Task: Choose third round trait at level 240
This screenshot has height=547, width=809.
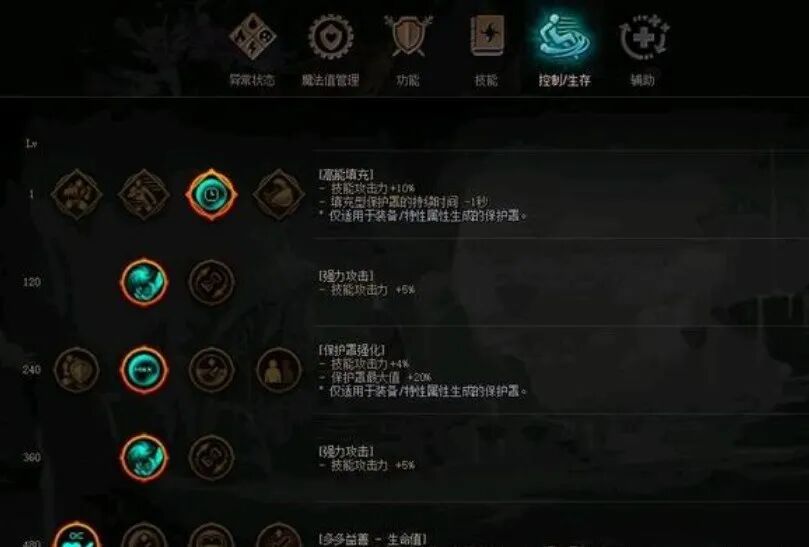Action: pos(212,370)
